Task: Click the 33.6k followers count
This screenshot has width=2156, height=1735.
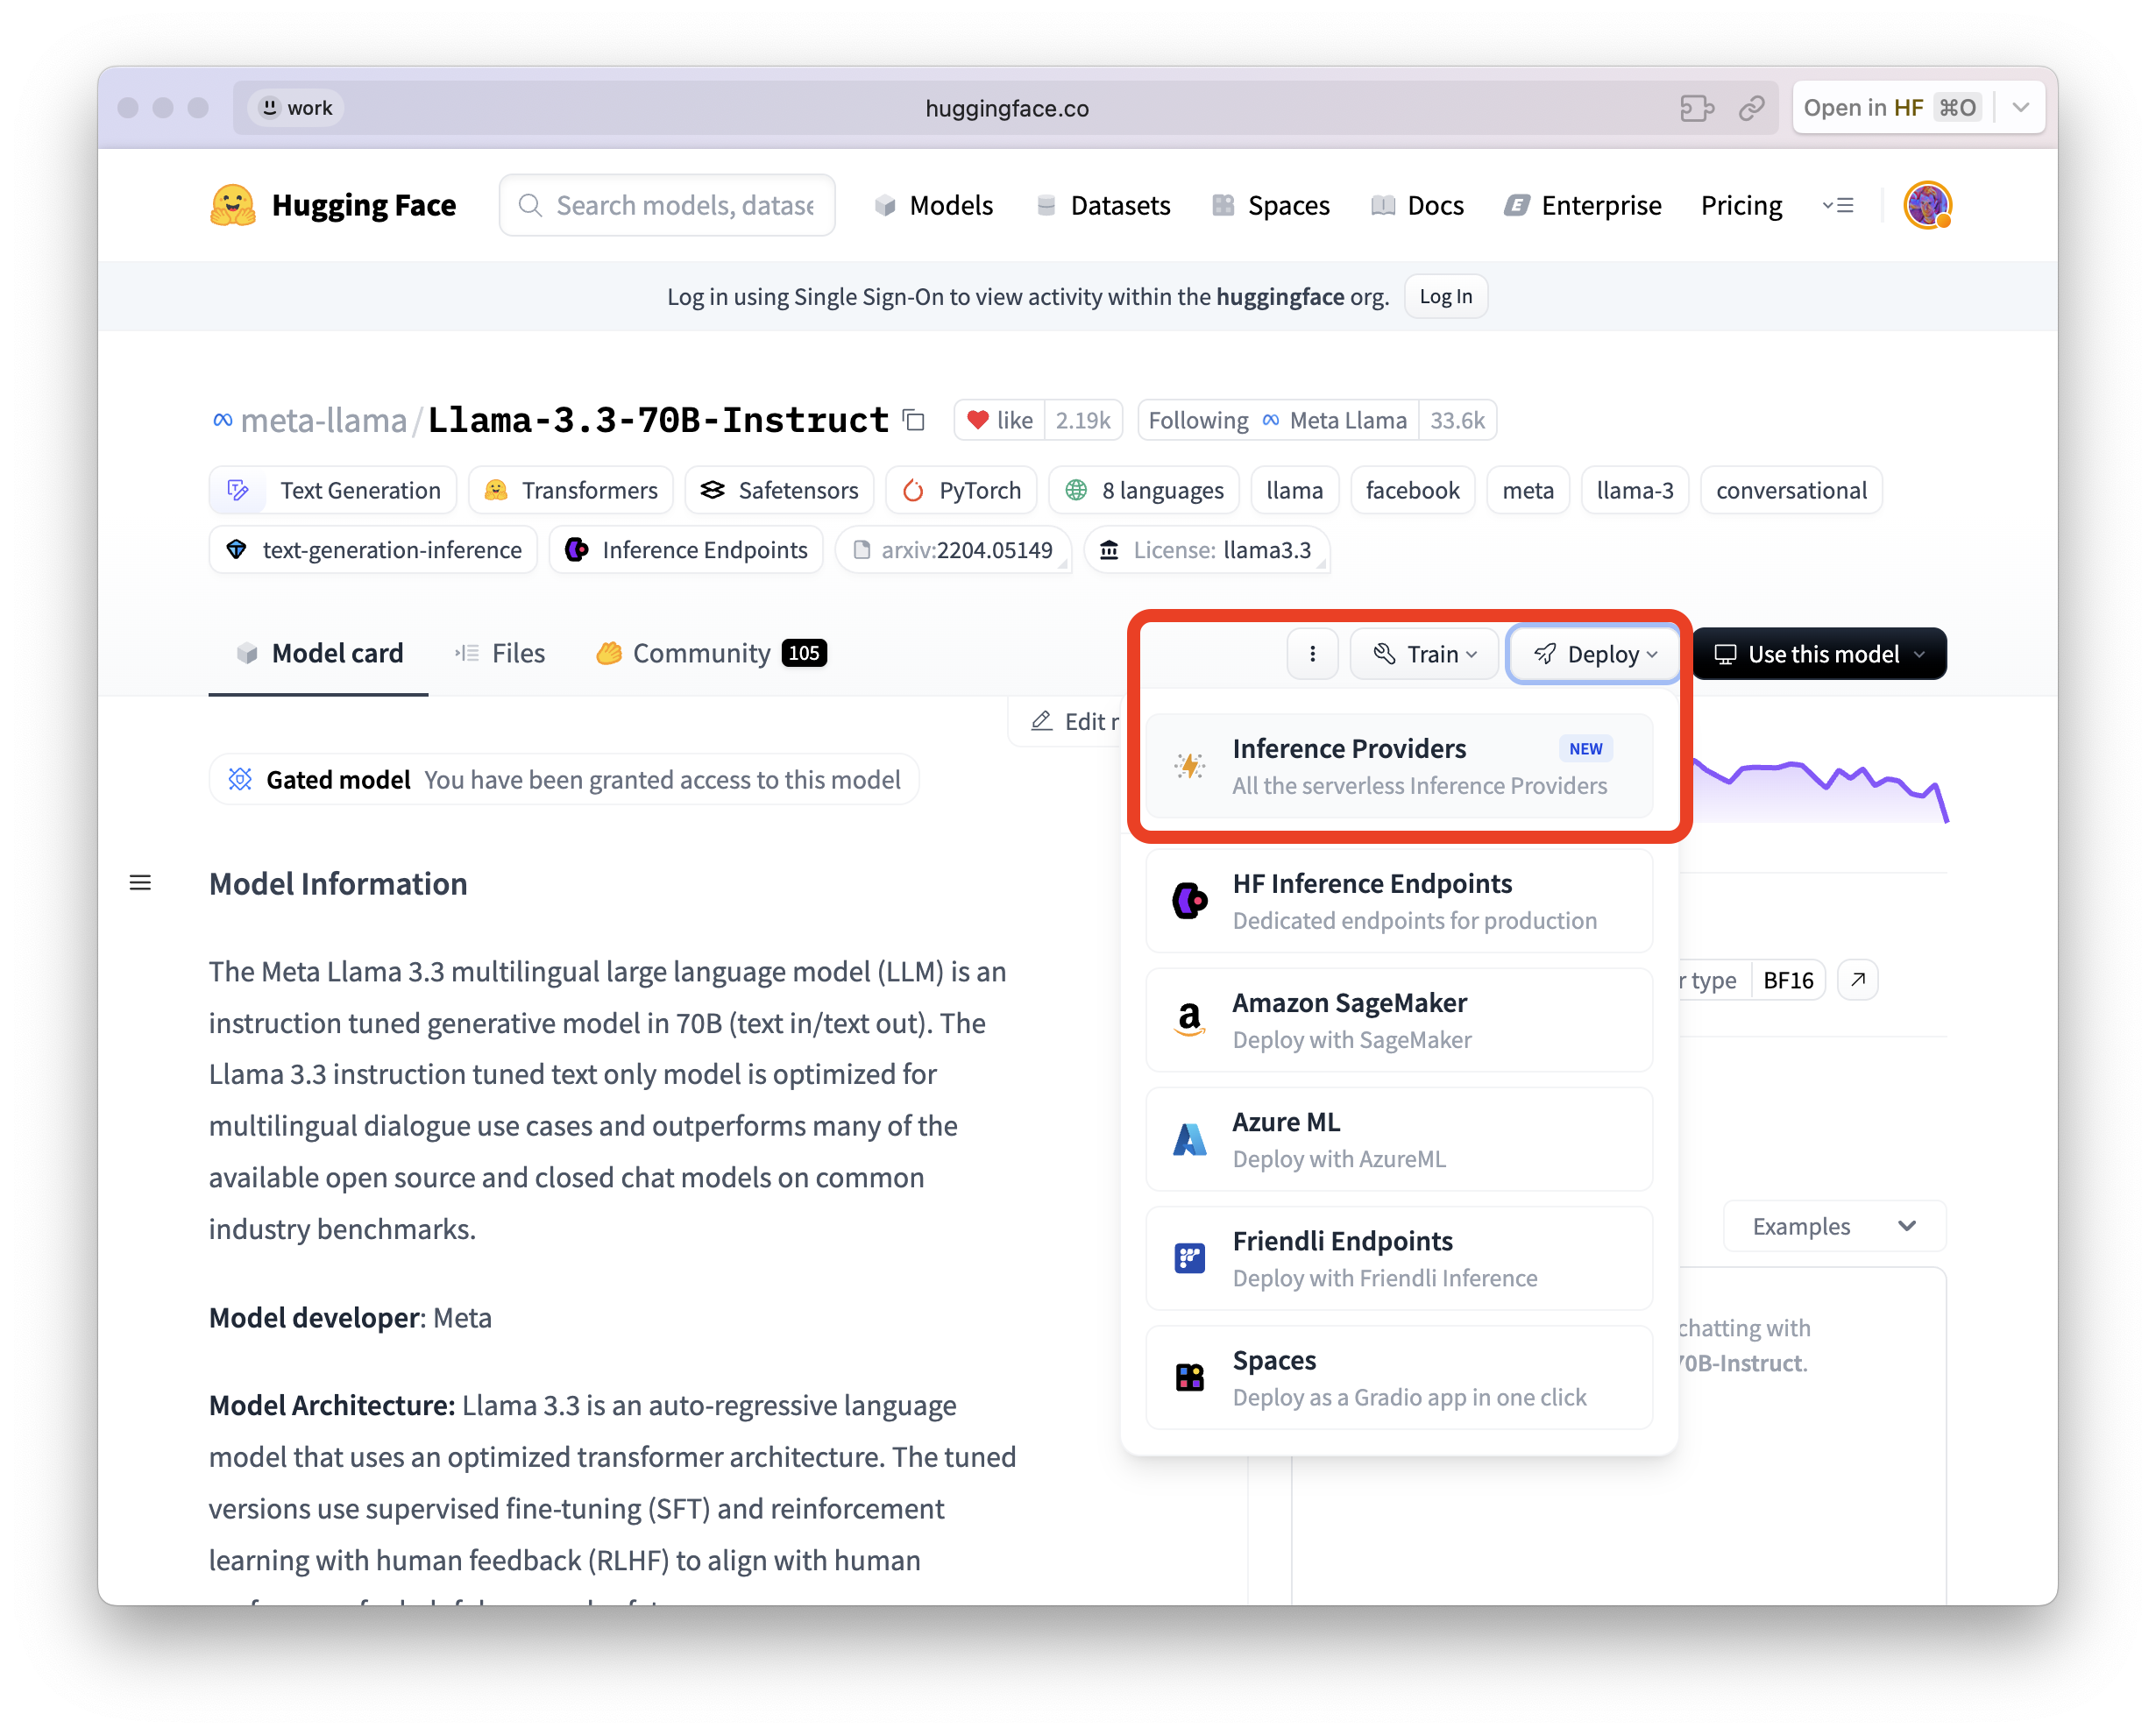Action: [x=1457, y=420]
